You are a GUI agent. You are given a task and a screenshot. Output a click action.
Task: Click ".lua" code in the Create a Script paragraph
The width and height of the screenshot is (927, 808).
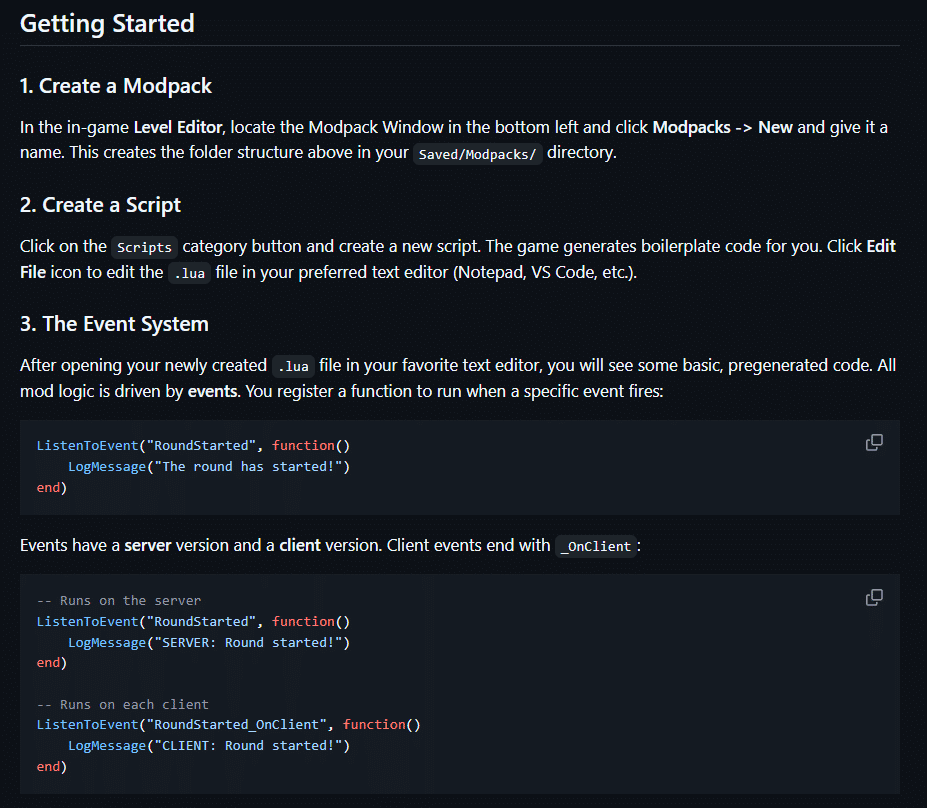point(189,273)
